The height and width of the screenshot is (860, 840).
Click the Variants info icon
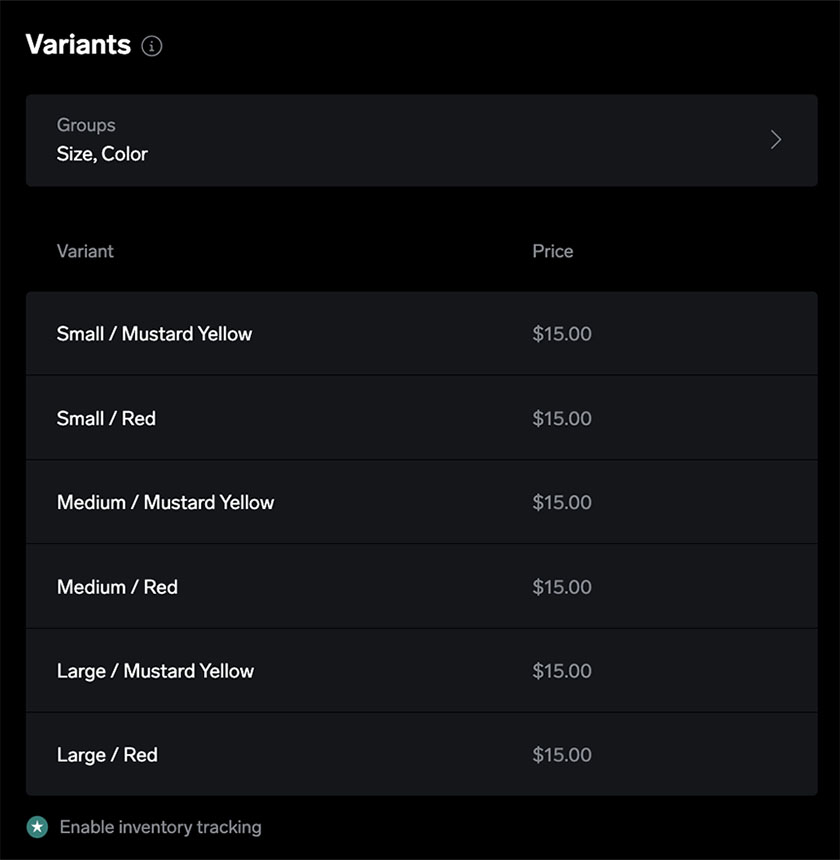pyautogui.click(x=152, y=46)
